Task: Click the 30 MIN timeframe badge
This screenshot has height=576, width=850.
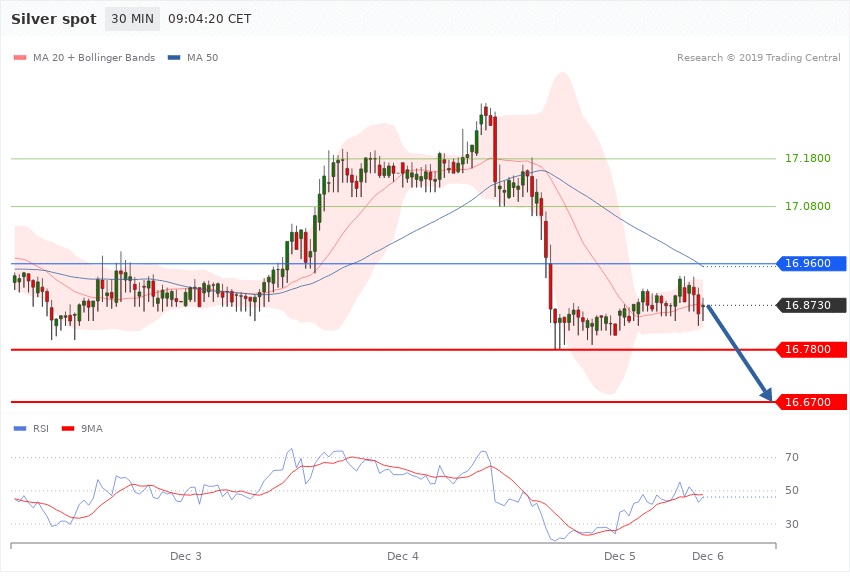Action: [132, 19]
